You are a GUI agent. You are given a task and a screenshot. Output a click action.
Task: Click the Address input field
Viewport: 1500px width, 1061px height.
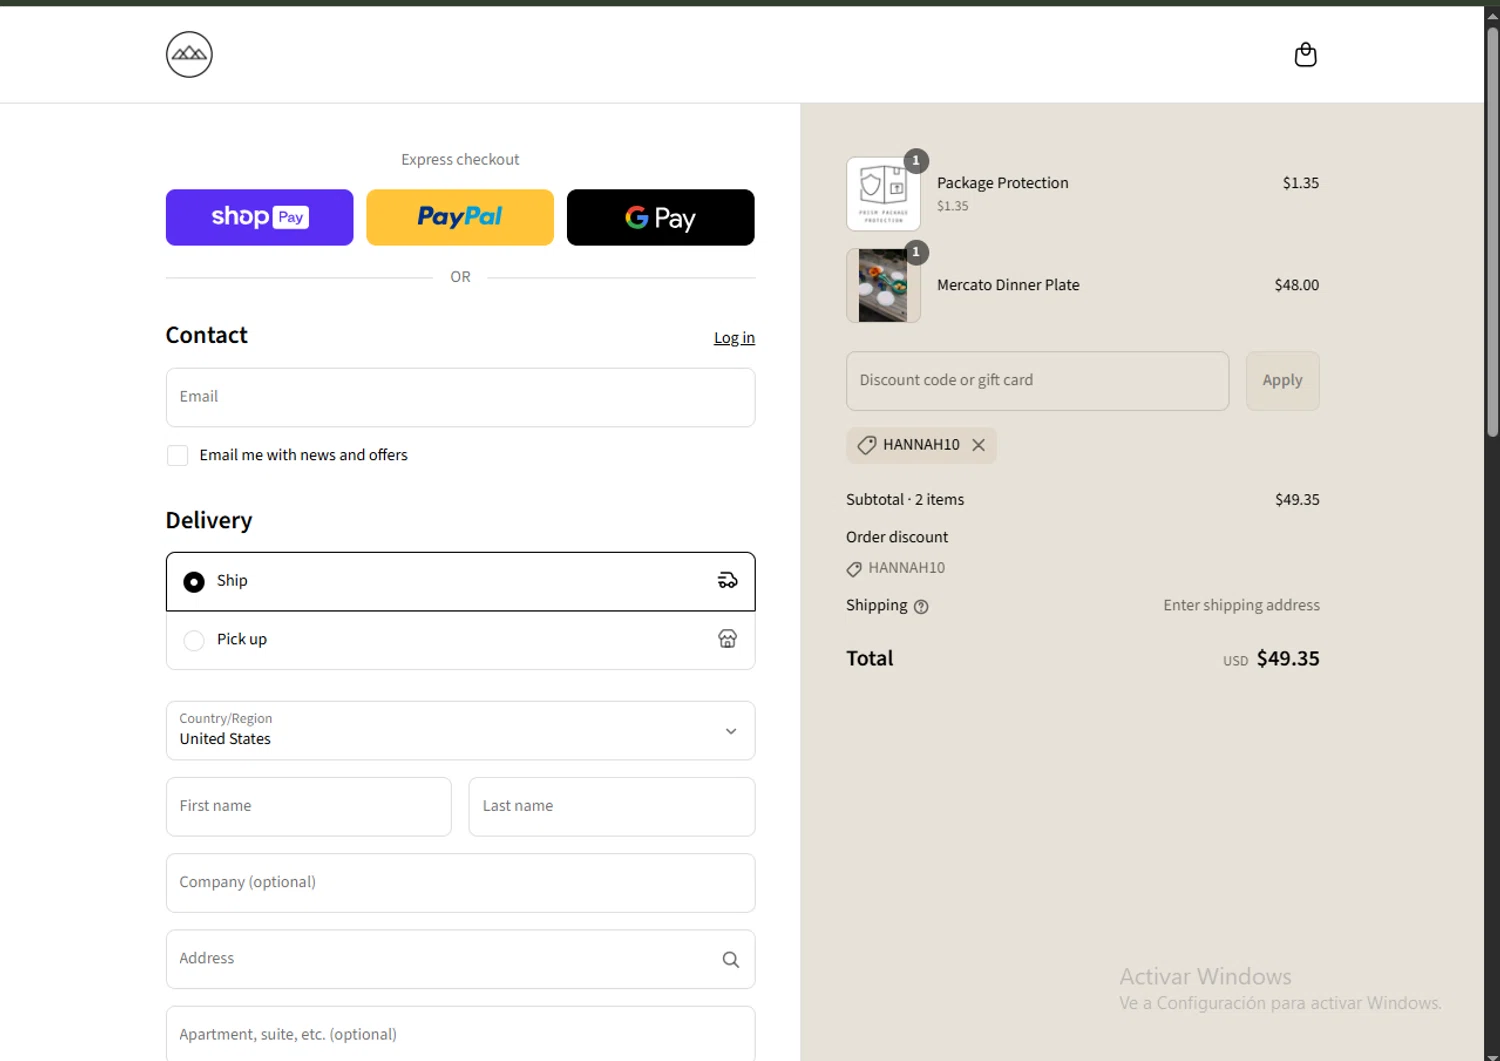(460, 959)
